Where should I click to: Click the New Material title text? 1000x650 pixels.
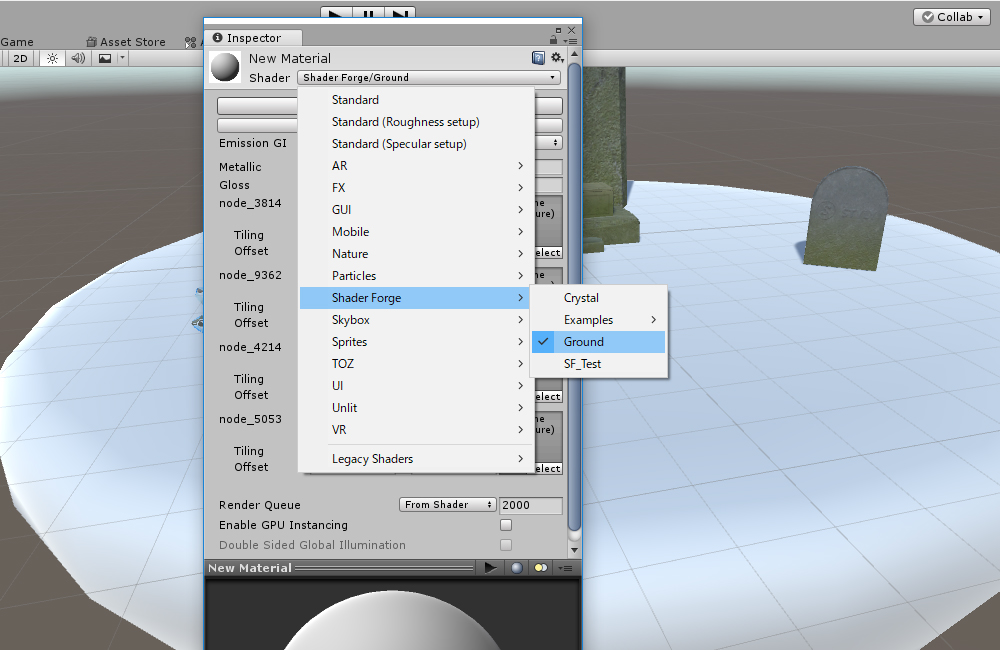click(290, 59)
